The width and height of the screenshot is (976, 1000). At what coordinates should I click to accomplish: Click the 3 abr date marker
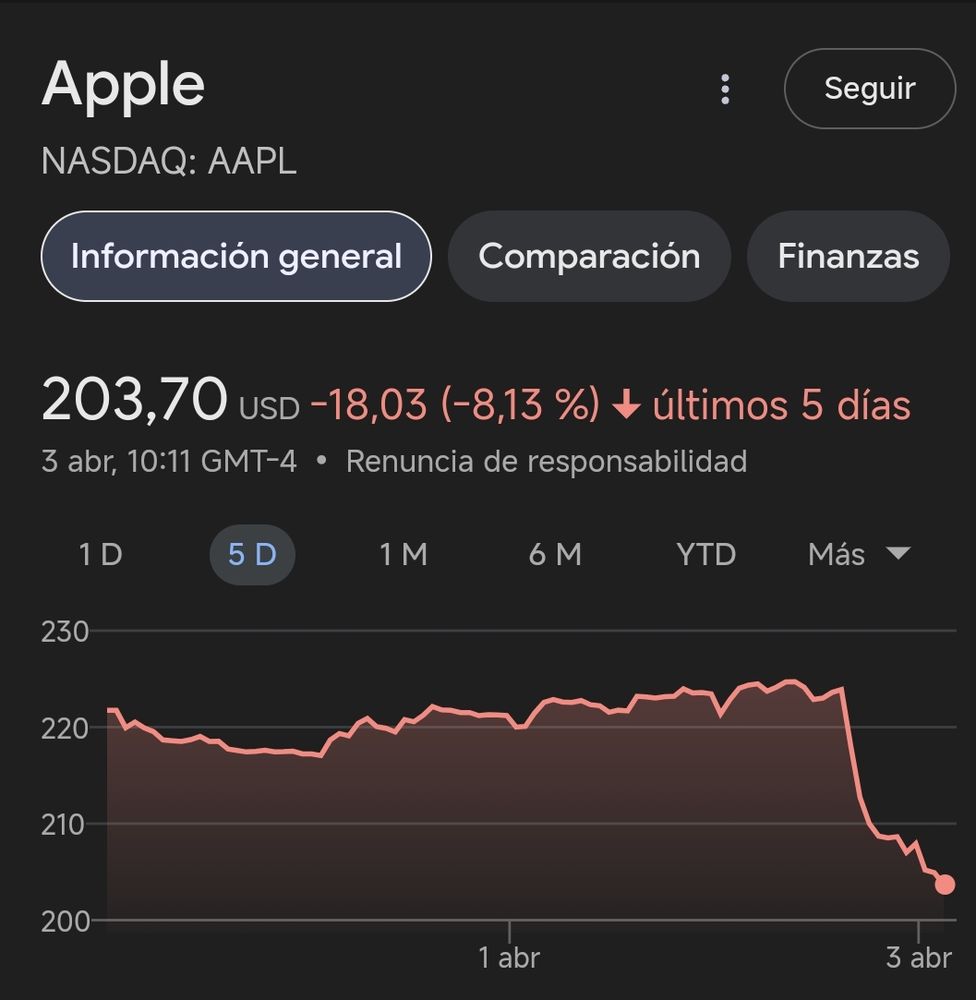click(918, 957)
